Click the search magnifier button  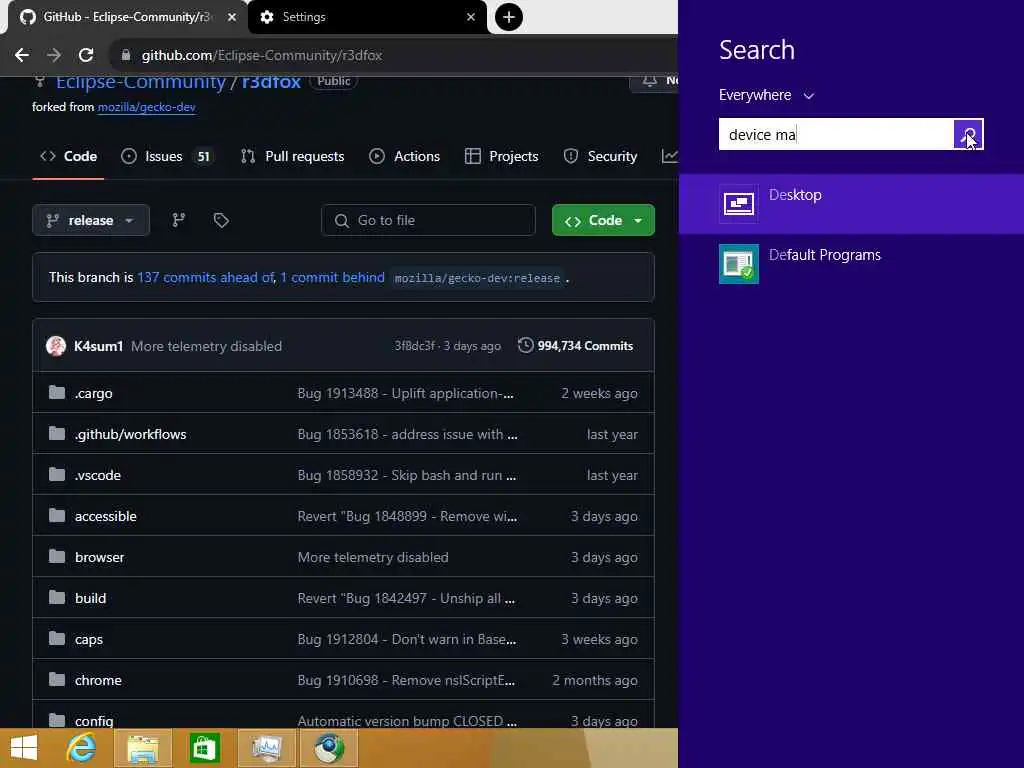968,135
